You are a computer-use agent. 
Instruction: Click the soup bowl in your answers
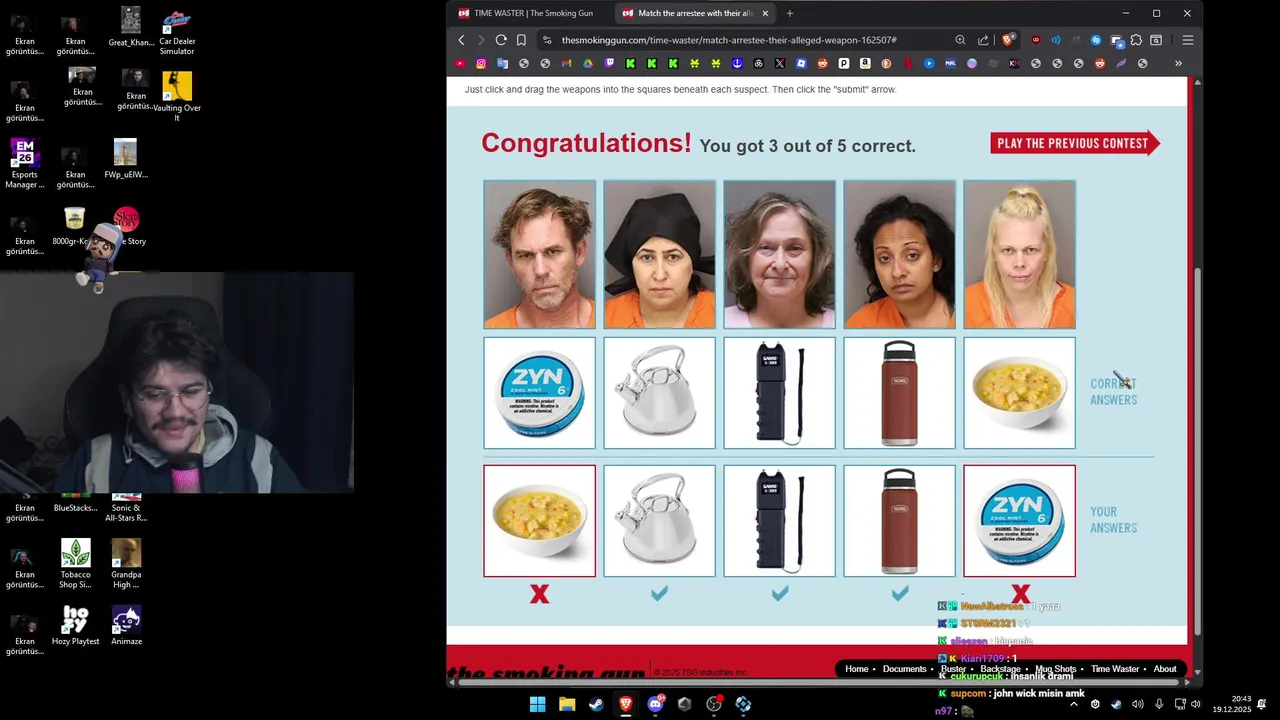pyautogui.click(x=539, y=521)
